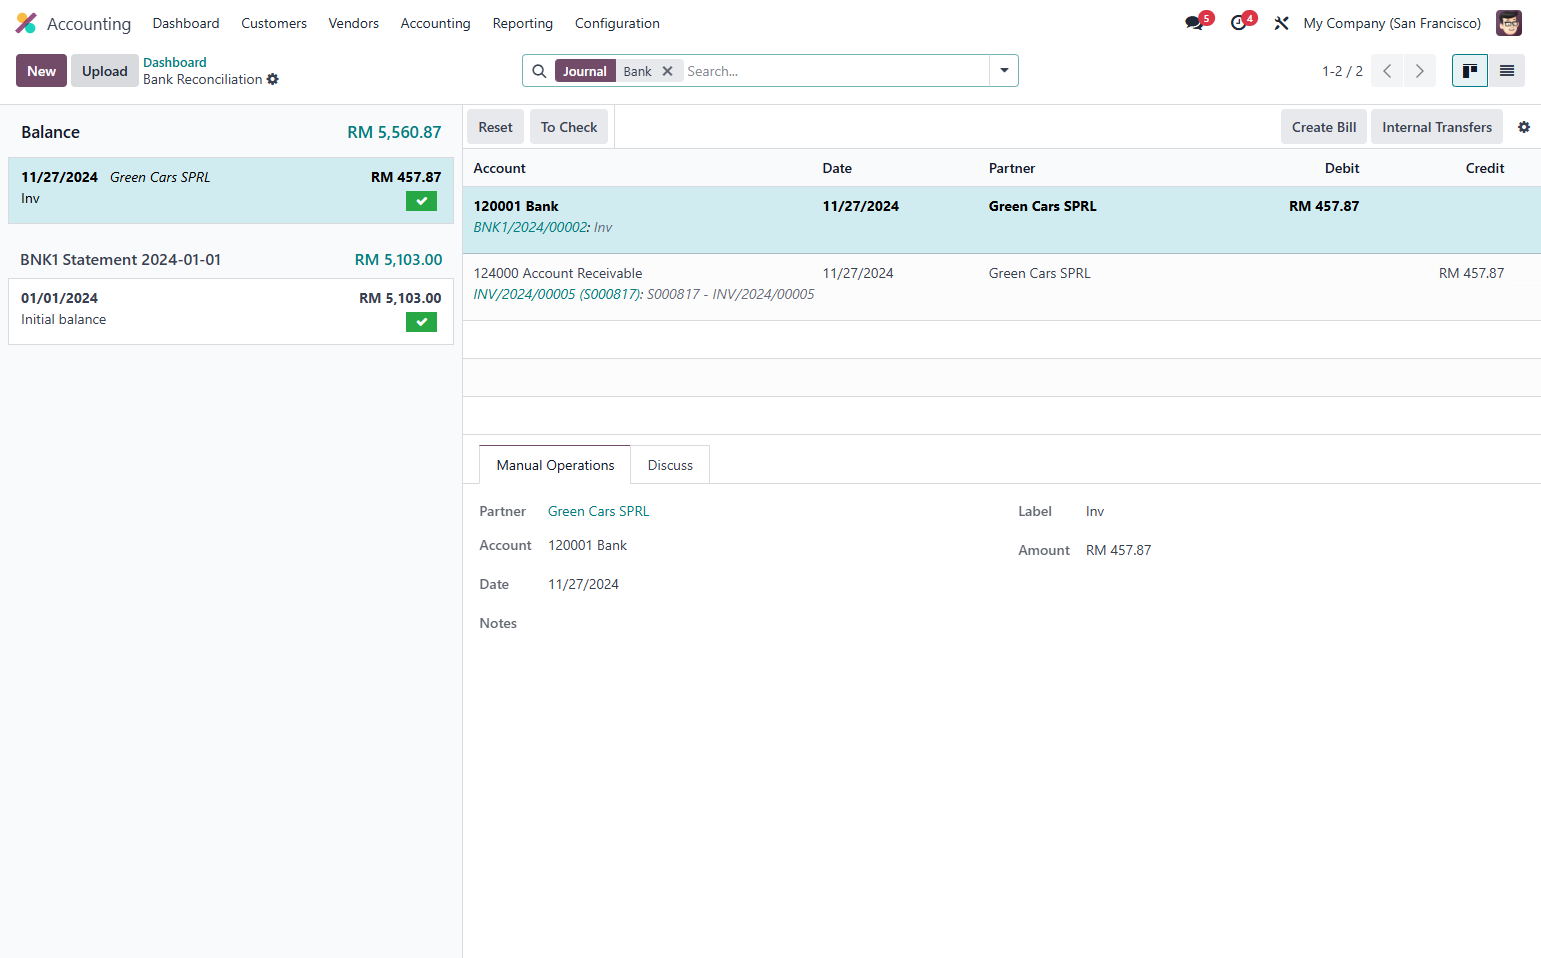This screenshot has width=1541, height=958.
Task: Open the Vendors menu
Action: click(354, 23)
